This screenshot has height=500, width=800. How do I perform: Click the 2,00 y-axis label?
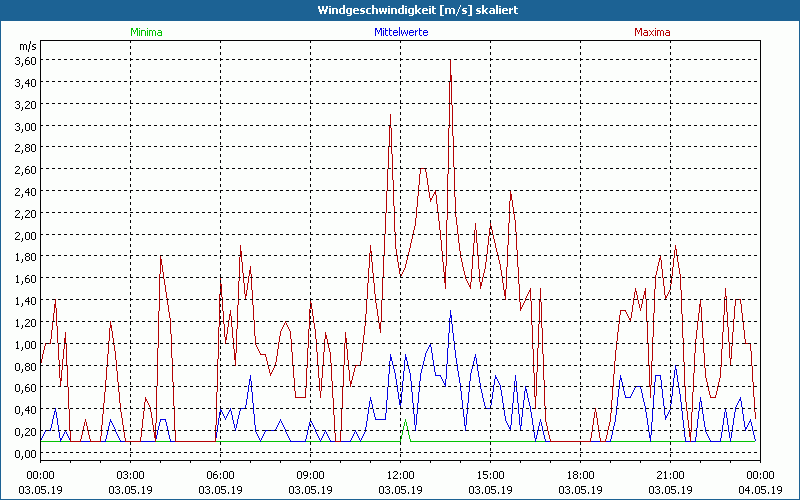point(25,235)
